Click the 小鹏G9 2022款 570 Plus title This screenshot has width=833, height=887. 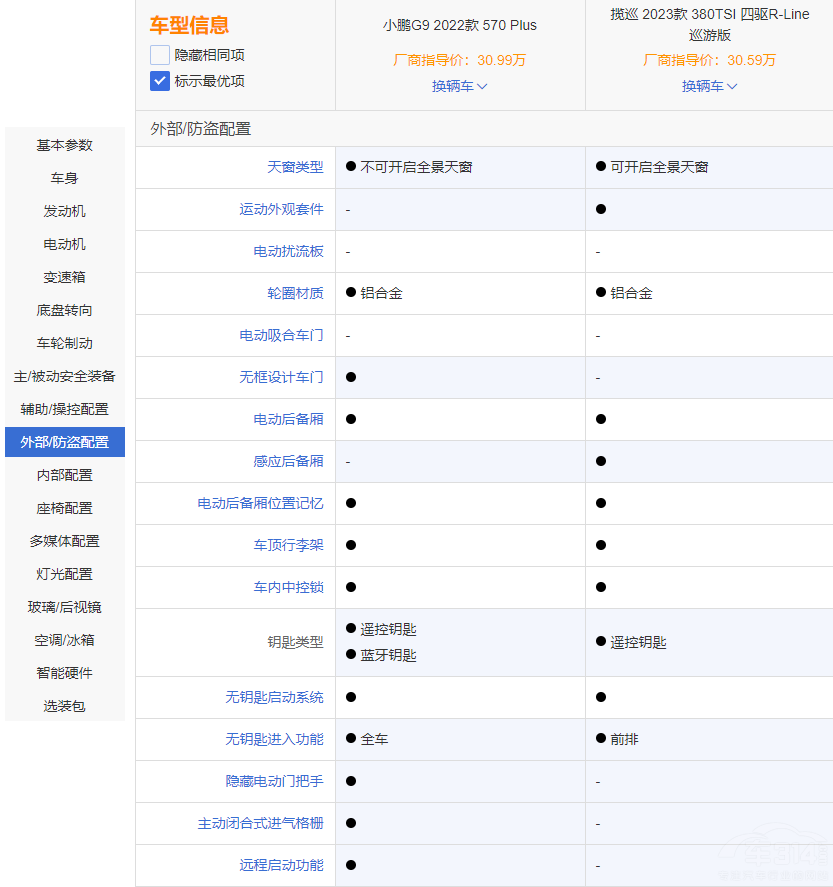pyautogui.click(x=460, y=24)
